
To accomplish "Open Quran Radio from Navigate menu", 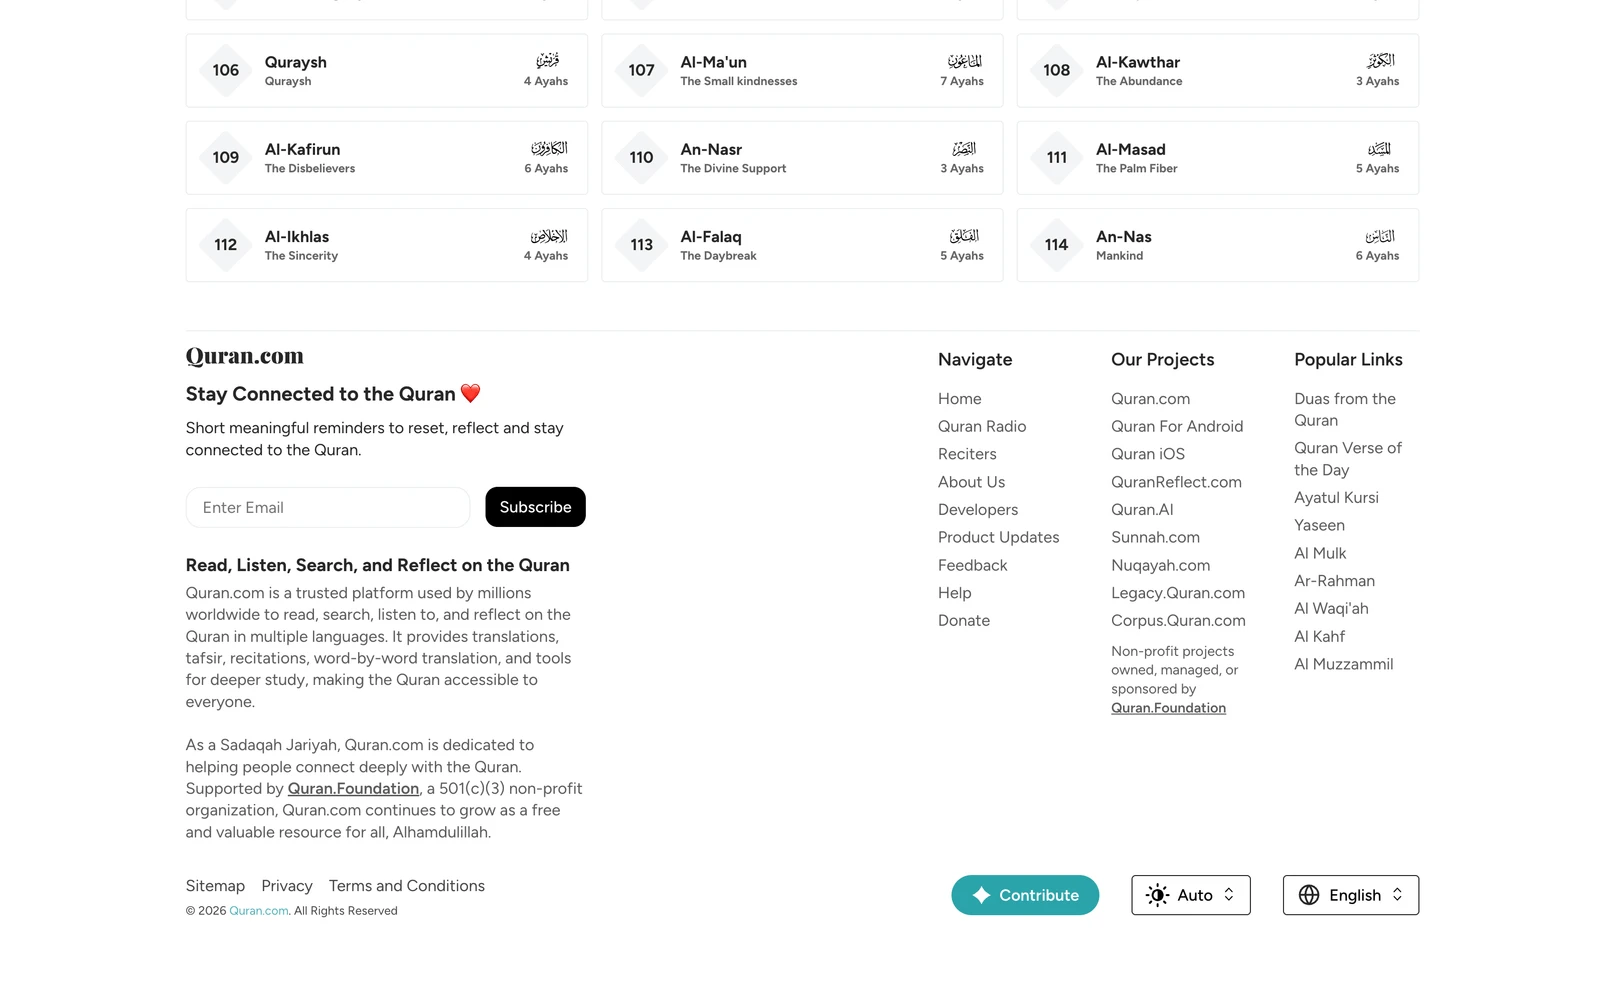I will pyautogui.click(x=982, y=426).
